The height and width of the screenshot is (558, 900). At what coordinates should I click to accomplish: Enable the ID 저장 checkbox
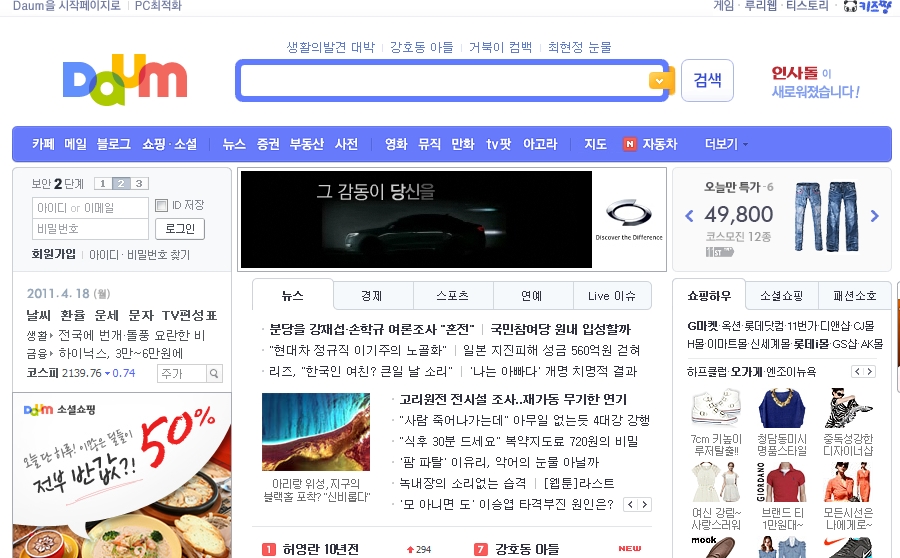pos(162,206)
